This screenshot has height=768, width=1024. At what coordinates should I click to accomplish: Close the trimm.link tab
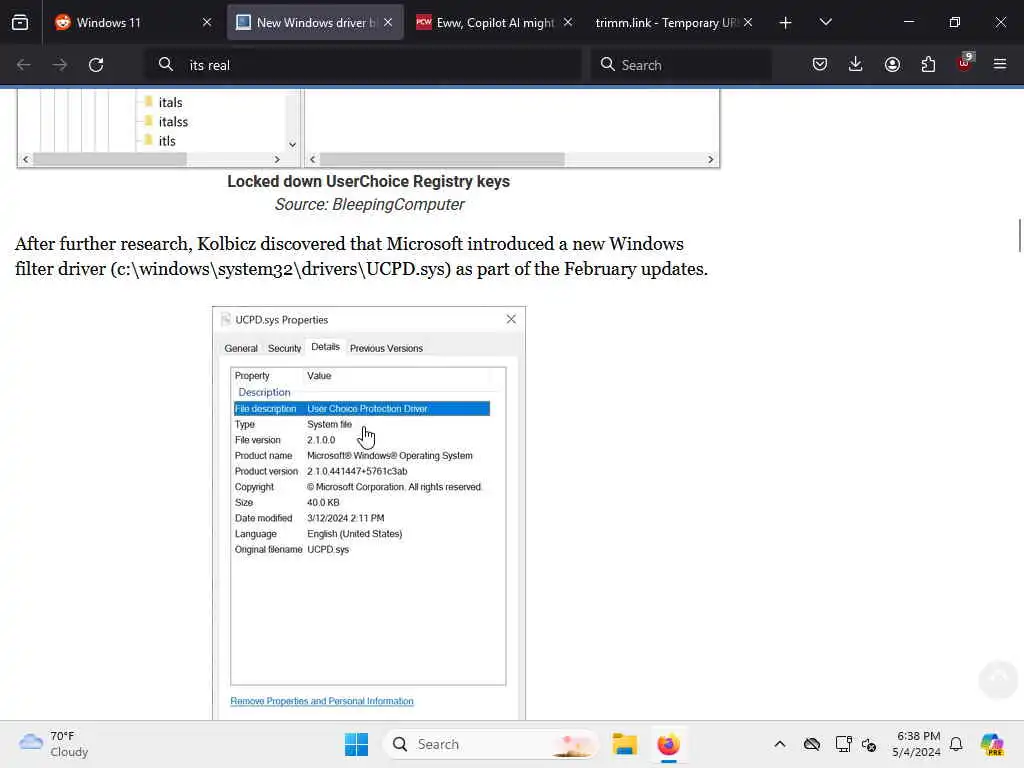[748, 22]
